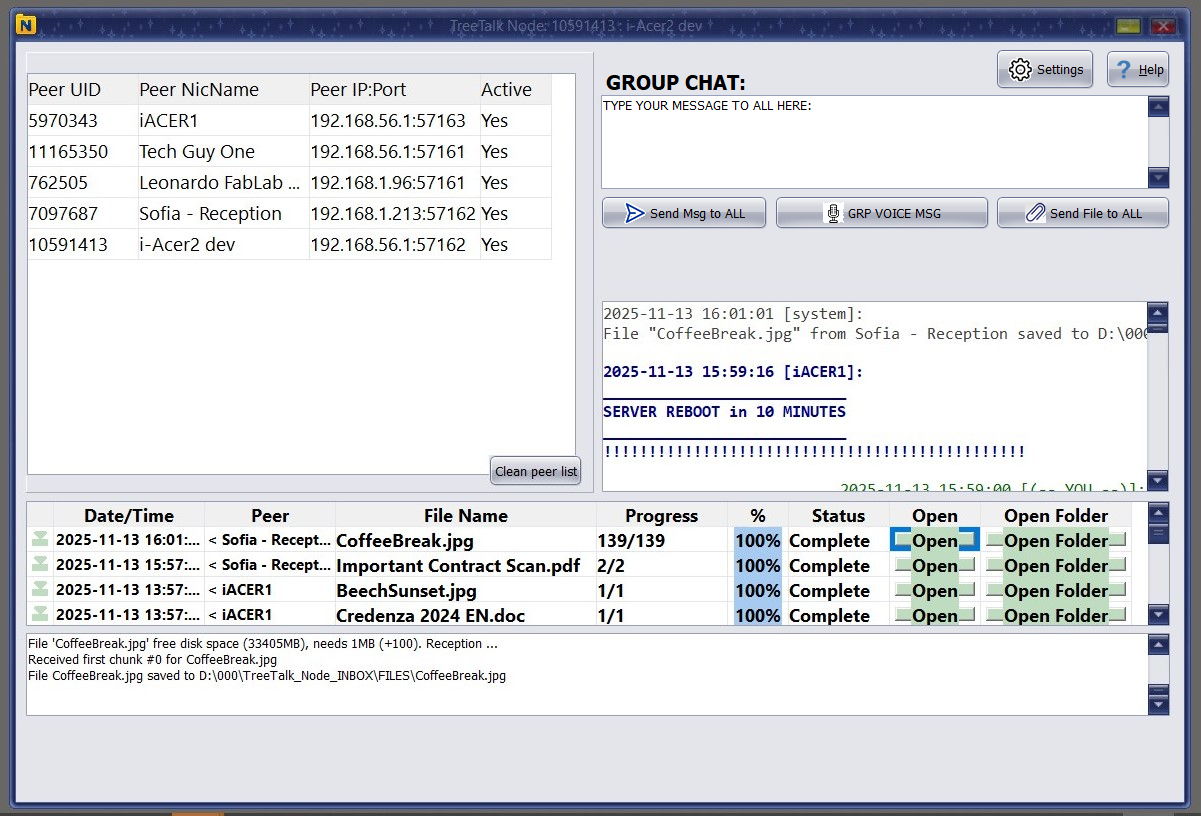Click Open Folder for Important Contract Scan.pdf

click(x=1055, y=565)
